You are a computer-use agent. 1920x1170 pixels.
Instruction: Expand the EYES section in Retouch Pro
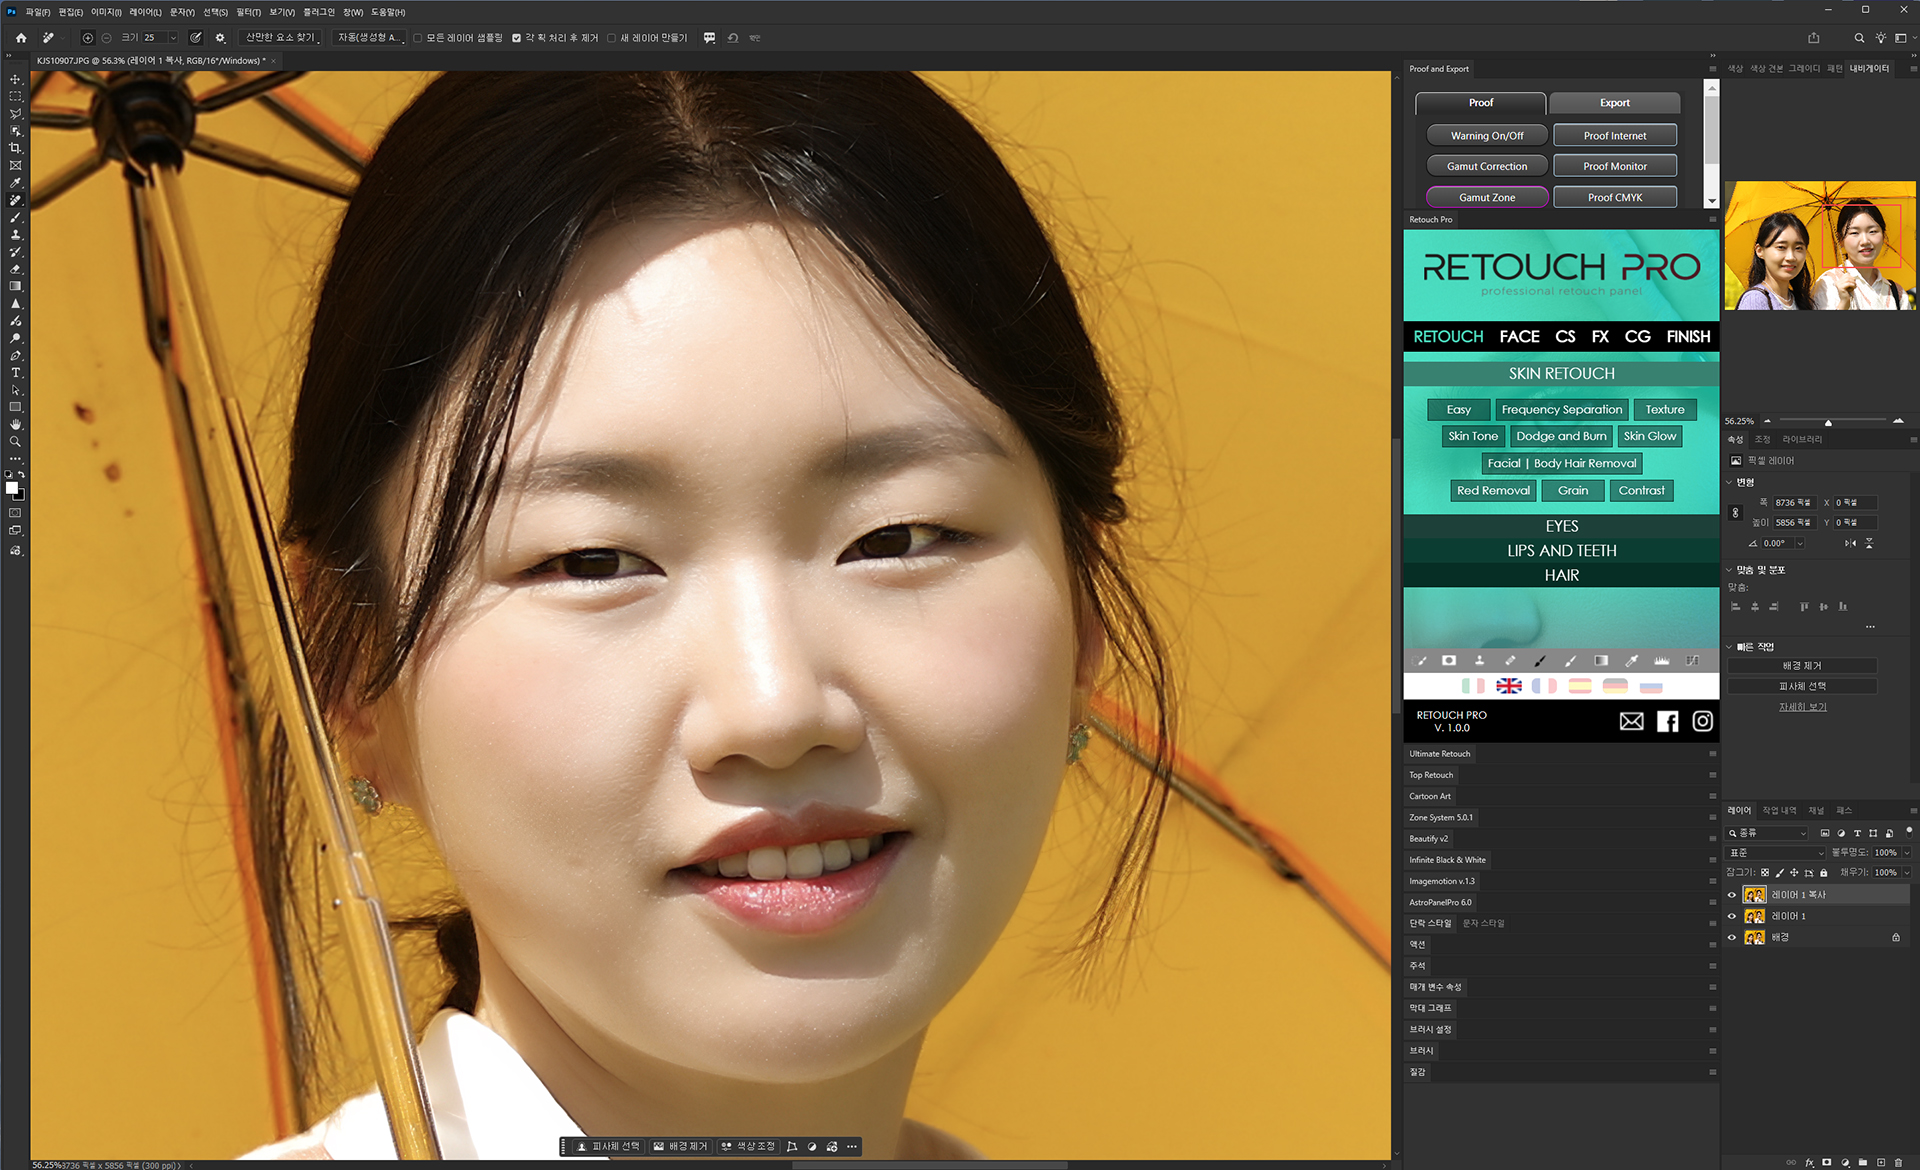[1561, 526]
